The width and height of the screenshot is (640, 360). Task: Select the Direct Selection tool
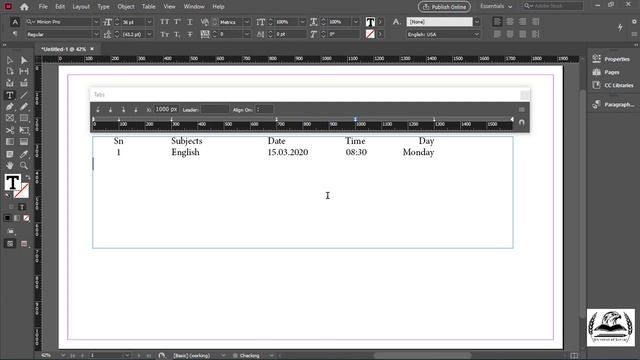24,60
